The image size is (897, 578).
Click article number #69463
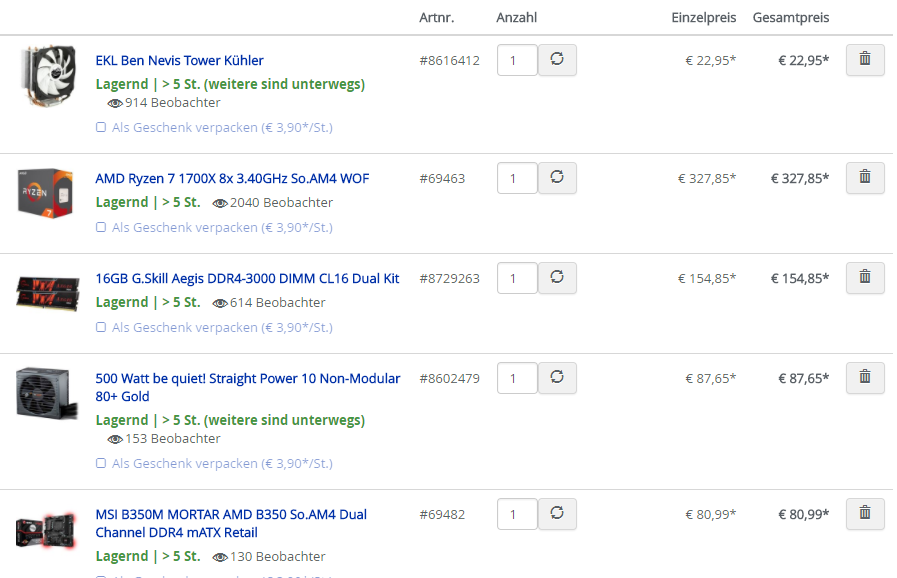point(442,179)
